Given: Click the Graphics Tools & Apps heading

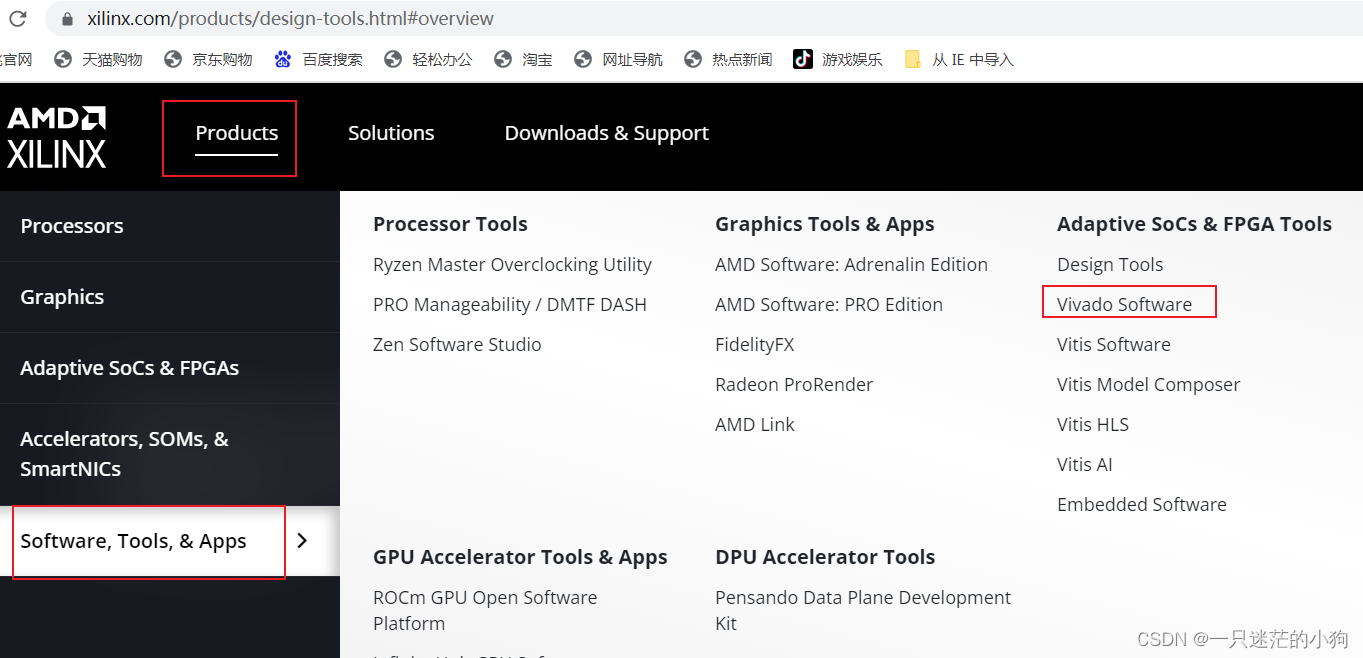Looking at the screenshot, I should click(x=825, y=224).
